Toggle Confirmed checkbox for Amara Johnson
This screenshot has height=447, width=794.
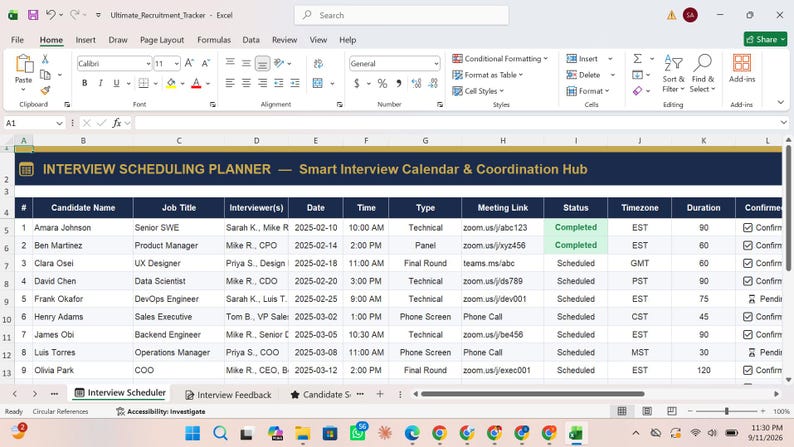click(747, 228)
